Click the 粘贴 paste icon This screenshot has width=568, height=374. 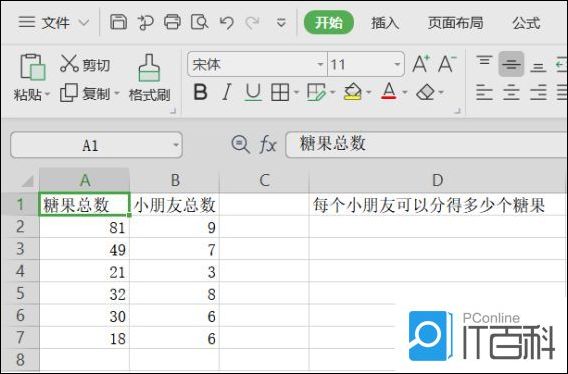coord(33,67)
